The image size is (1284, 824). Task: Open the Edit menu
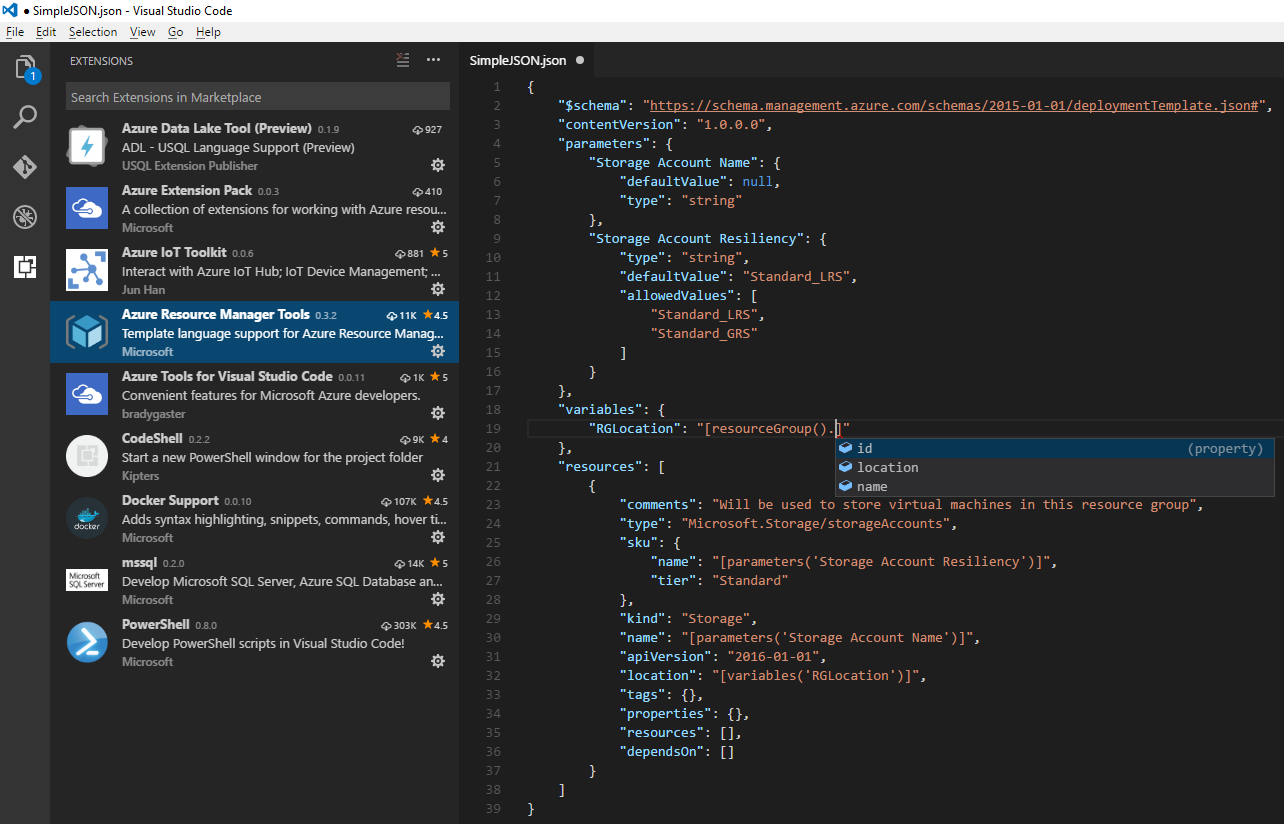tap(46, 32)
